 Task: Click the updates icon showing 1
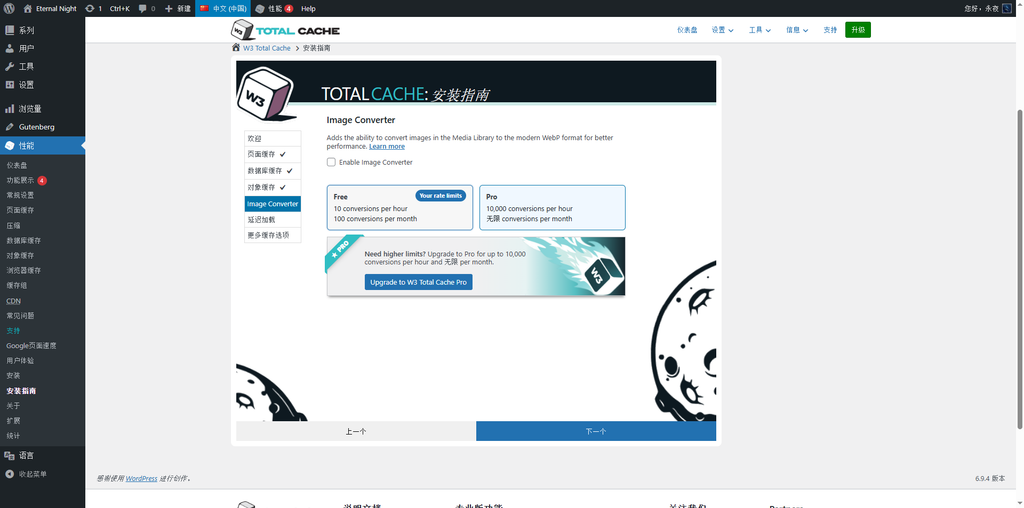[89, 8]
